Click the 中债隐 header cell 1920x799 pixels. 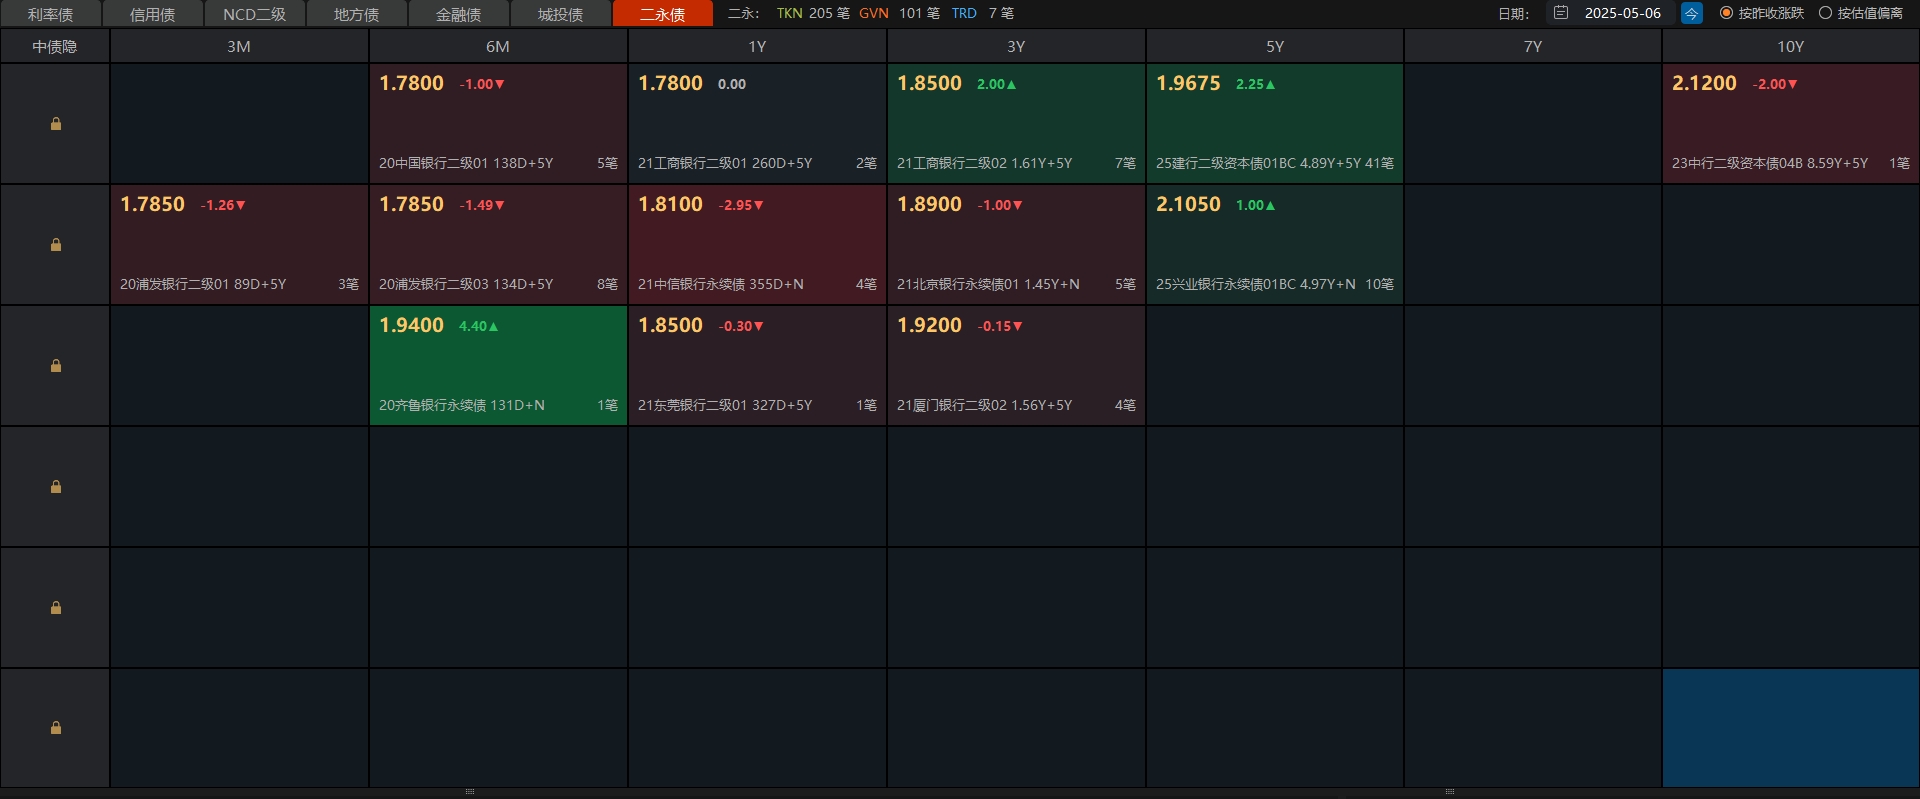(55, 47)
